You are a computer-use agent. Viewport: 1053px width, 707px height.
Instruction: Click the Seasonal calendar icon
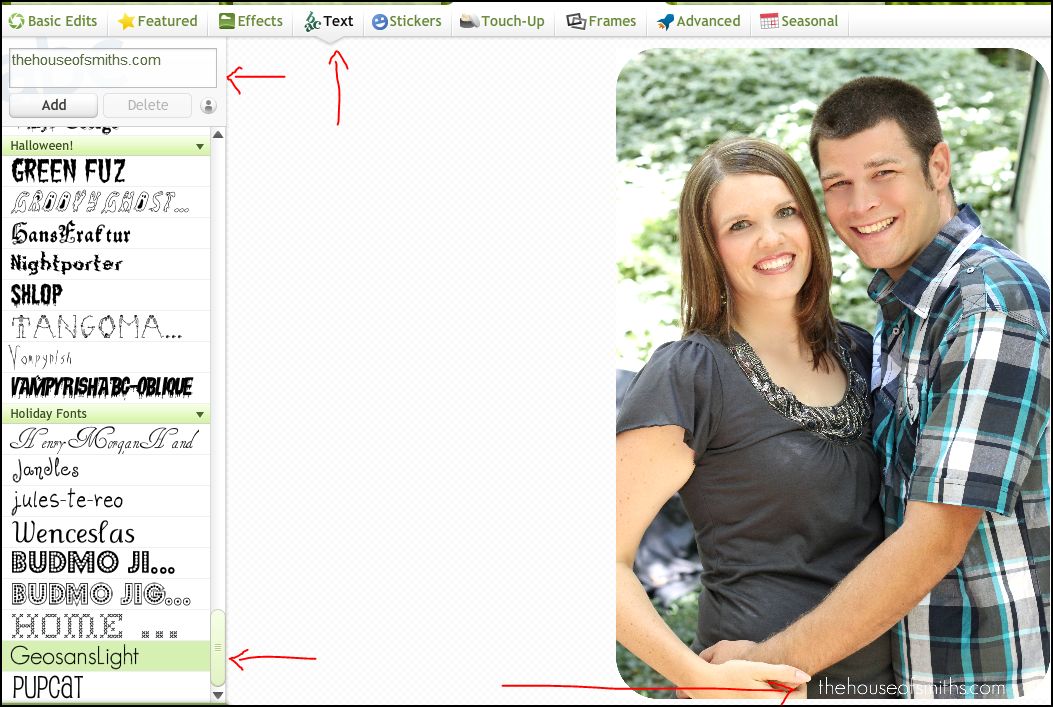point(769,21)
